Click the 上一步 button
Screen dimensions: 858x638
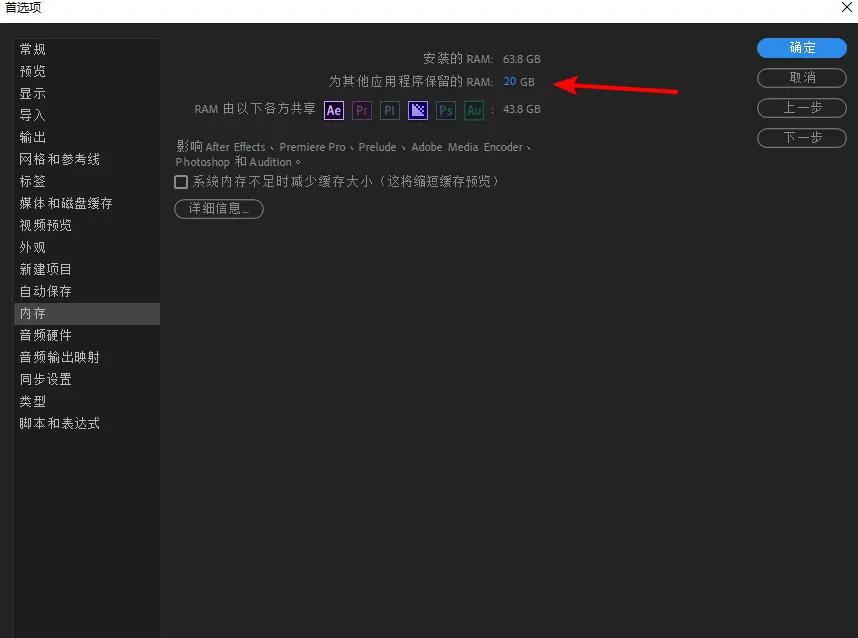pos(800,107)
